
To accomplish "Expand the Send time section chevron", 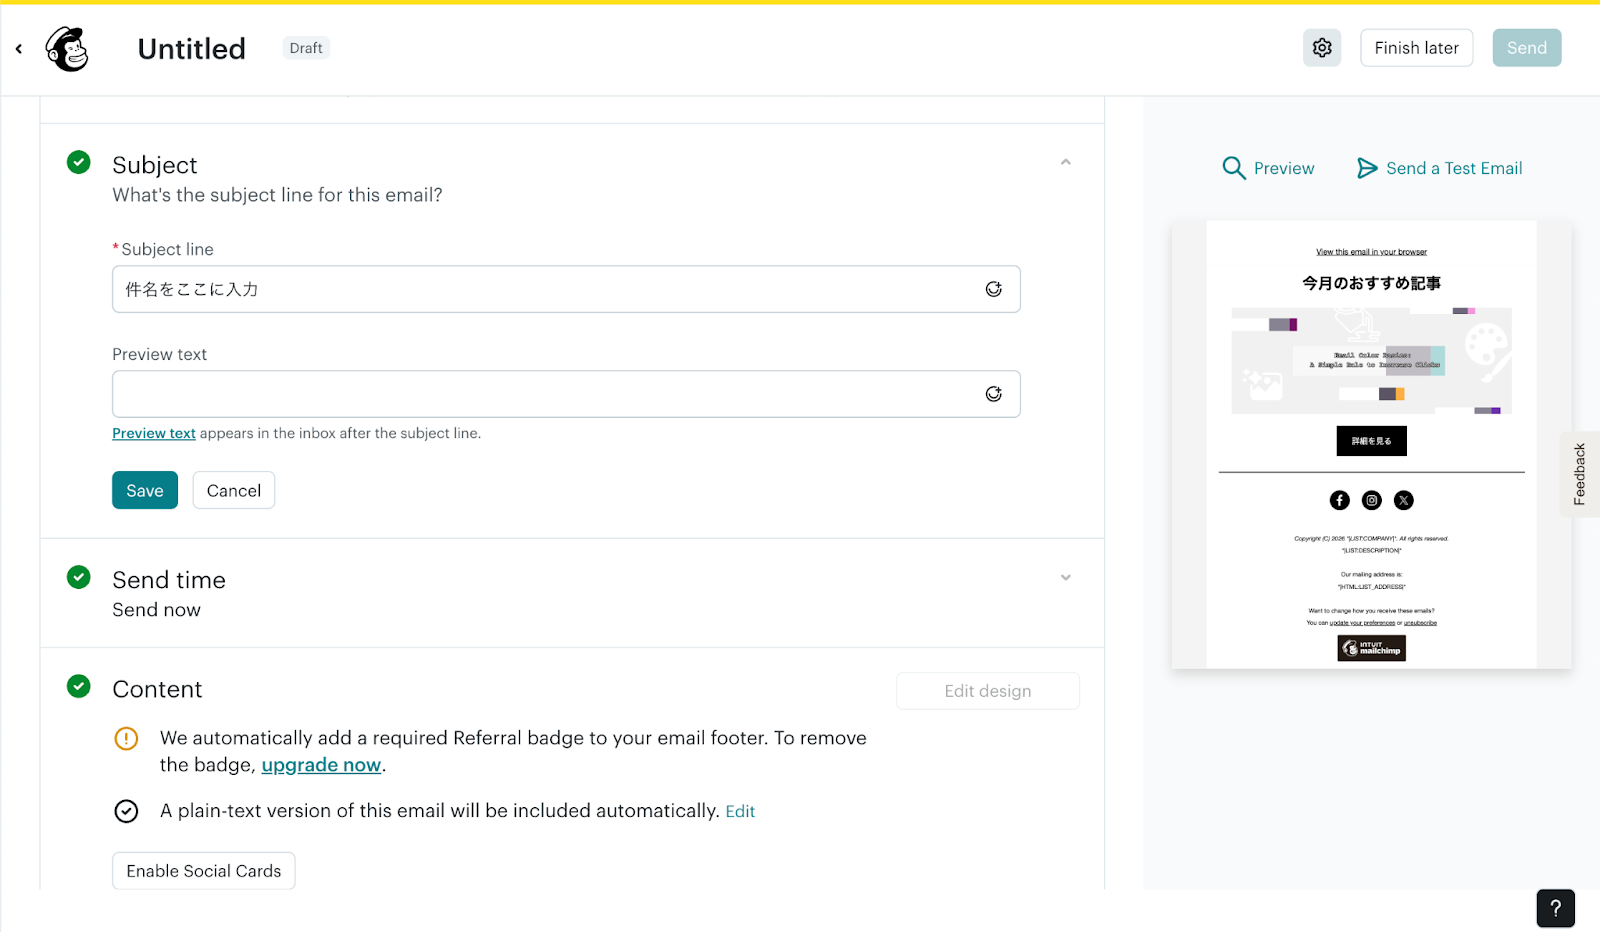I will [x=1065, y=578].
